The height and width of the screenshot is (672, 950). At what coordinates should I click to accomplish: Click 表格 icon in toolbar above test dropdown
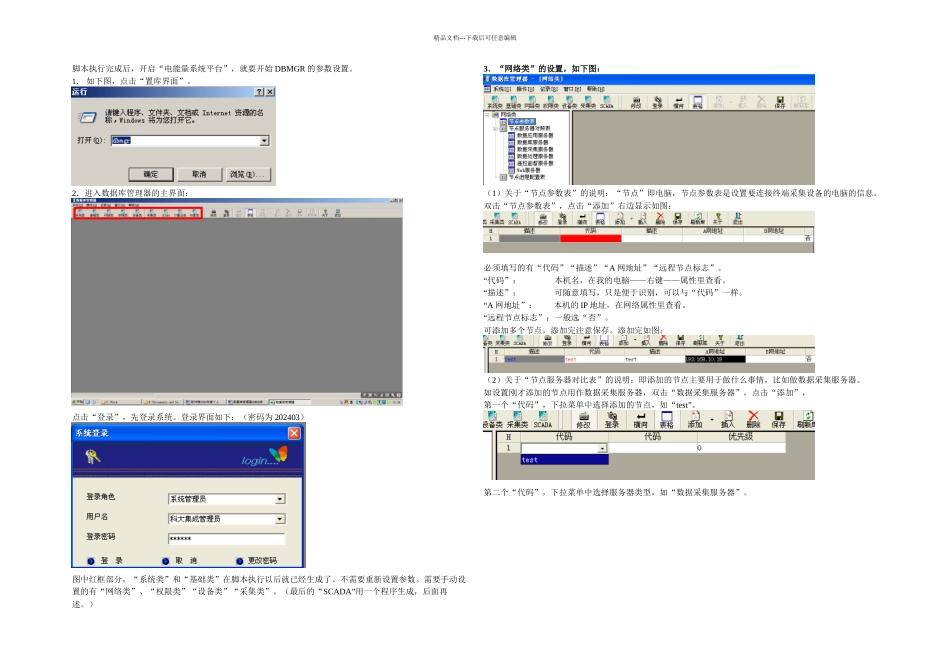666,420
